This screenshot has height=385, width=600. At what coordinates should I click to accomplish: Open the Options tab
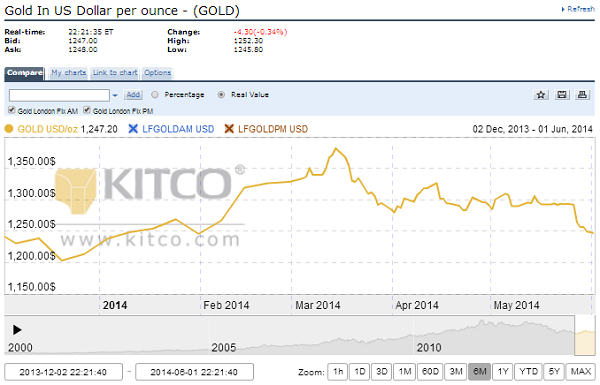tap(157, 73)
